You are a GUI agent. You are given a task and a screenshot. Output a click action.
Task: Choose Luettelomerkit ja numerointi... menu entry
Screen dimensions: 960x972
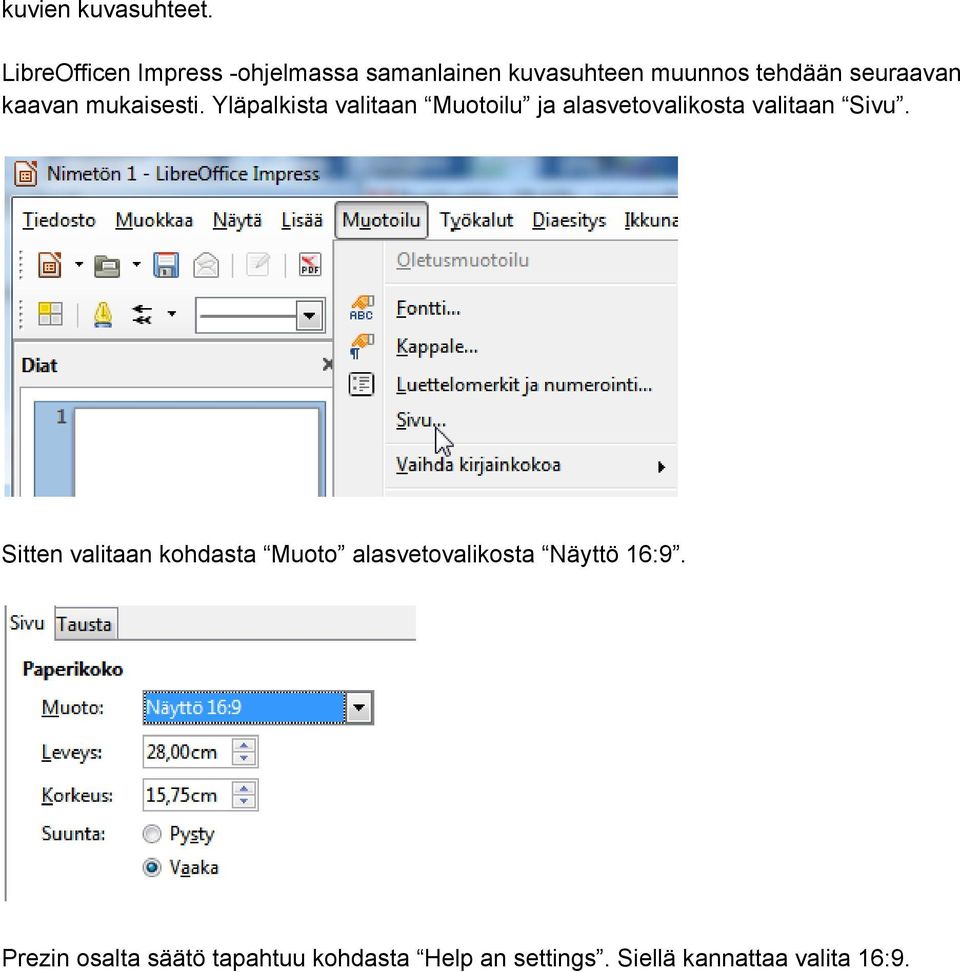tap(524, 385)
